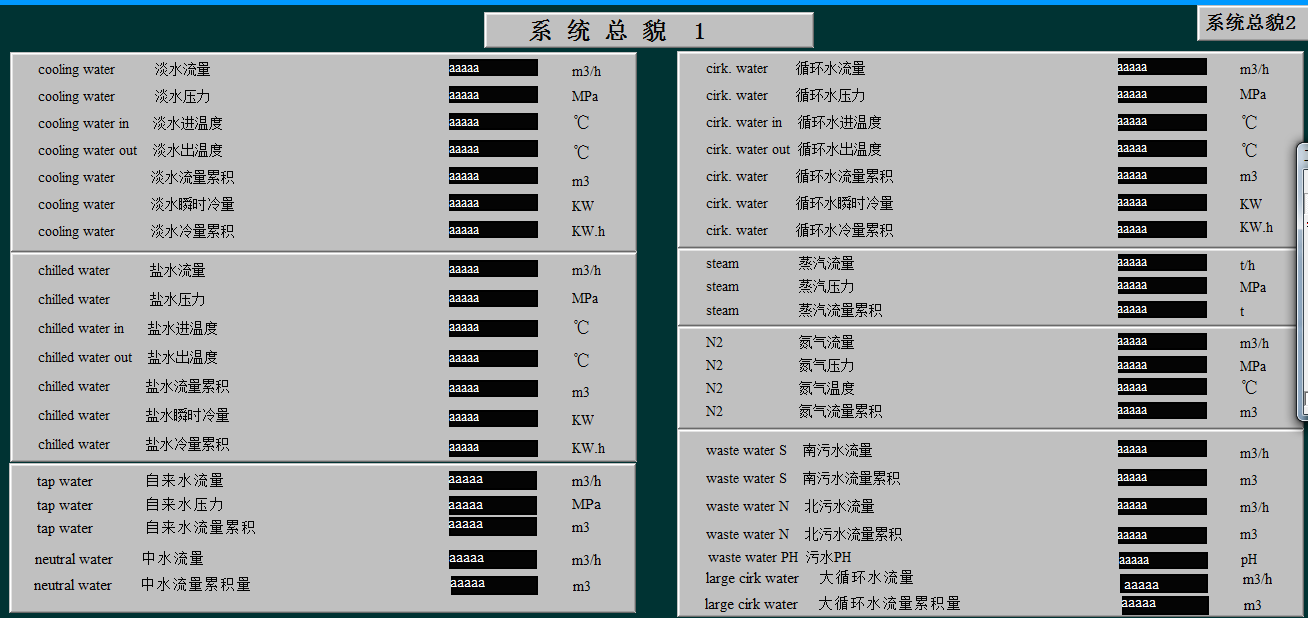Click the 系统总貌 1 title banner
This screenshot has height=618, width=1308.
pos(648,29)
